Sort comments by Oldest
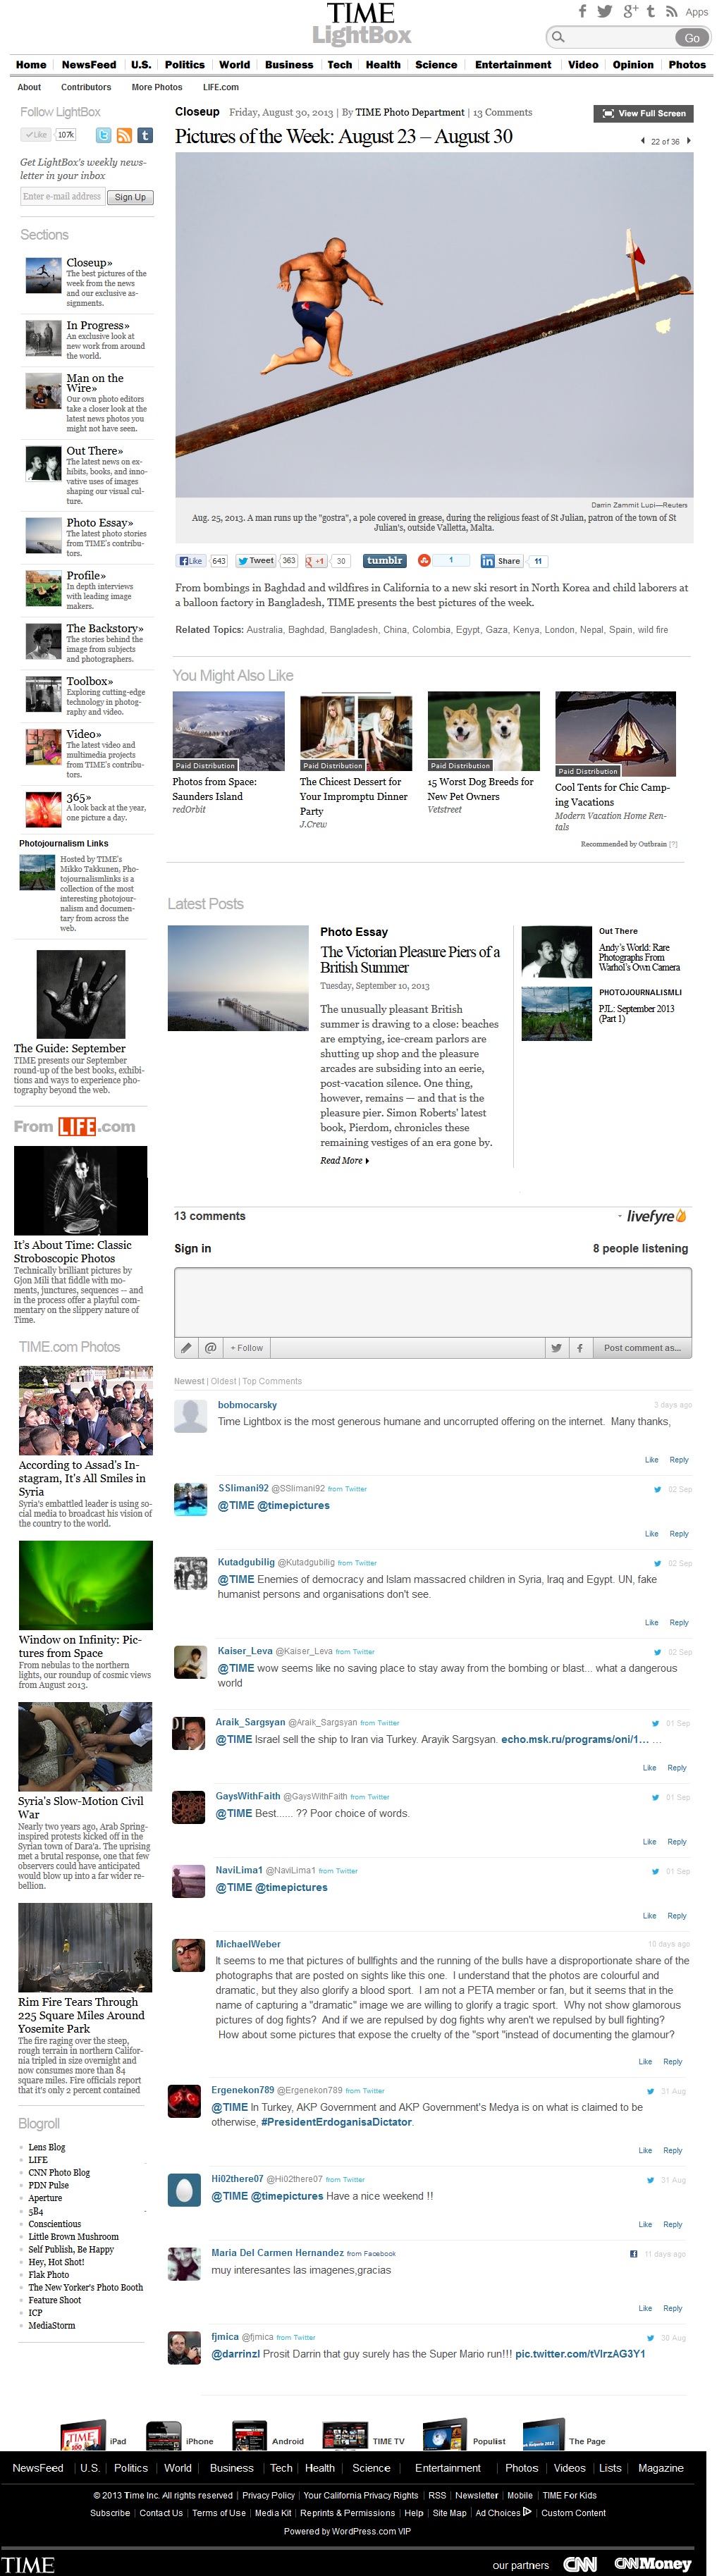The width and height of the screenshot is (724, 2576). 223,1381
